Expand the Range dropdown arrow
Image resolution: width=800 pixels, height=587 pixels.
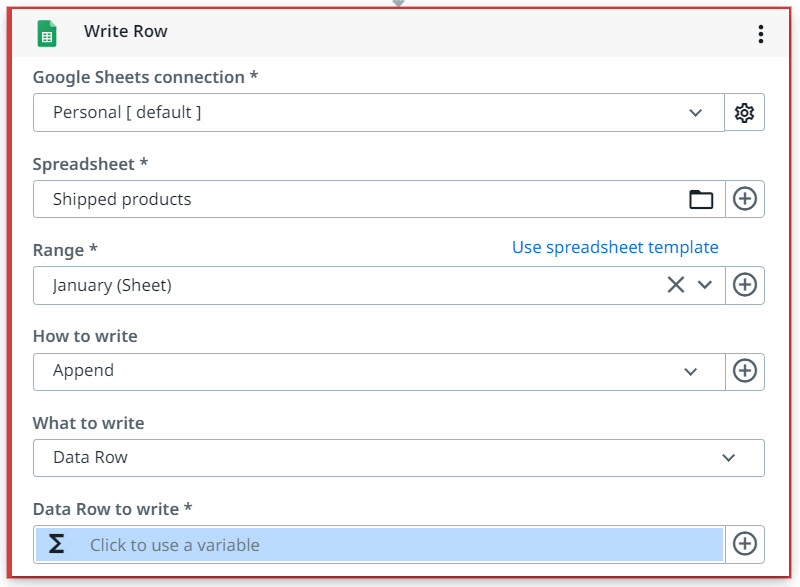pyautogui.click(x=705, y=285)
